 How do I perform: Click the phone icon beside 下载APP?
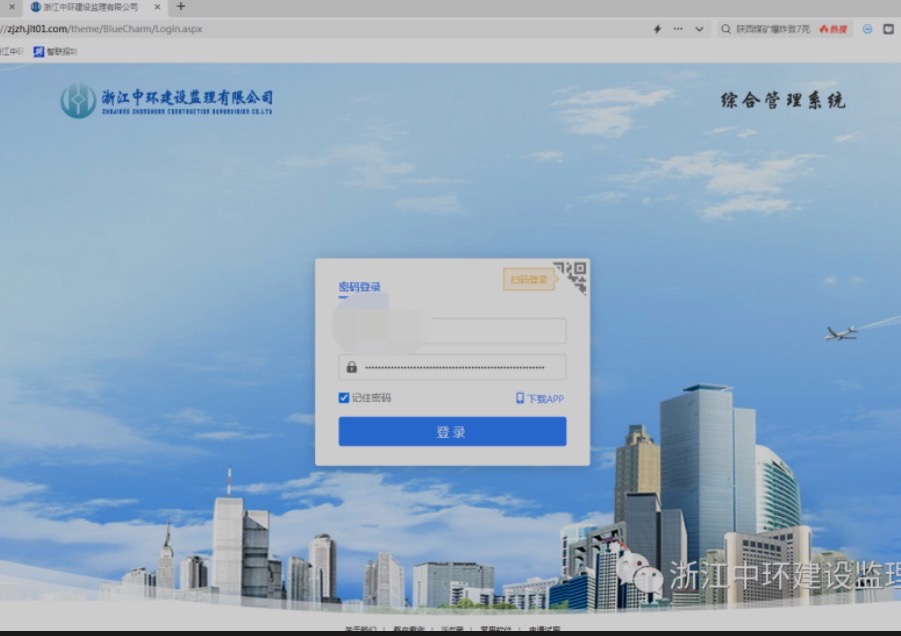519,398
